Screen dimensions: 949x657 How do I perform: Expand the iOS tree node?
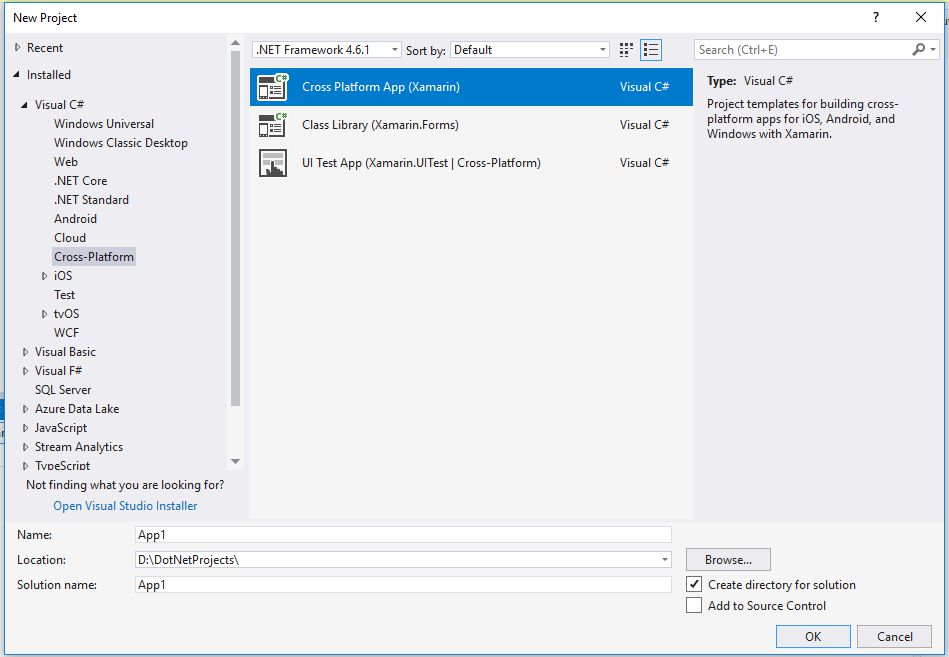[45, 276]
